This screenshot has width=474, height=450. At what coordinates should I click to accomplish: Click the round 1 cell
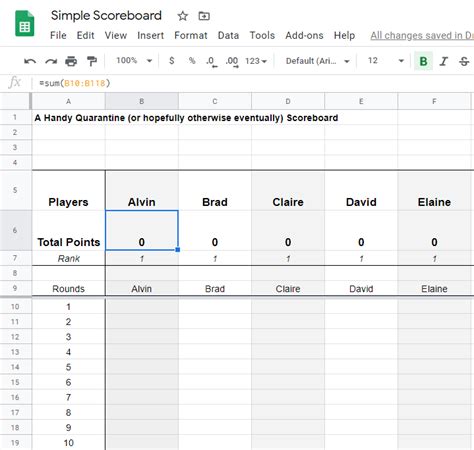pos(68,306)
